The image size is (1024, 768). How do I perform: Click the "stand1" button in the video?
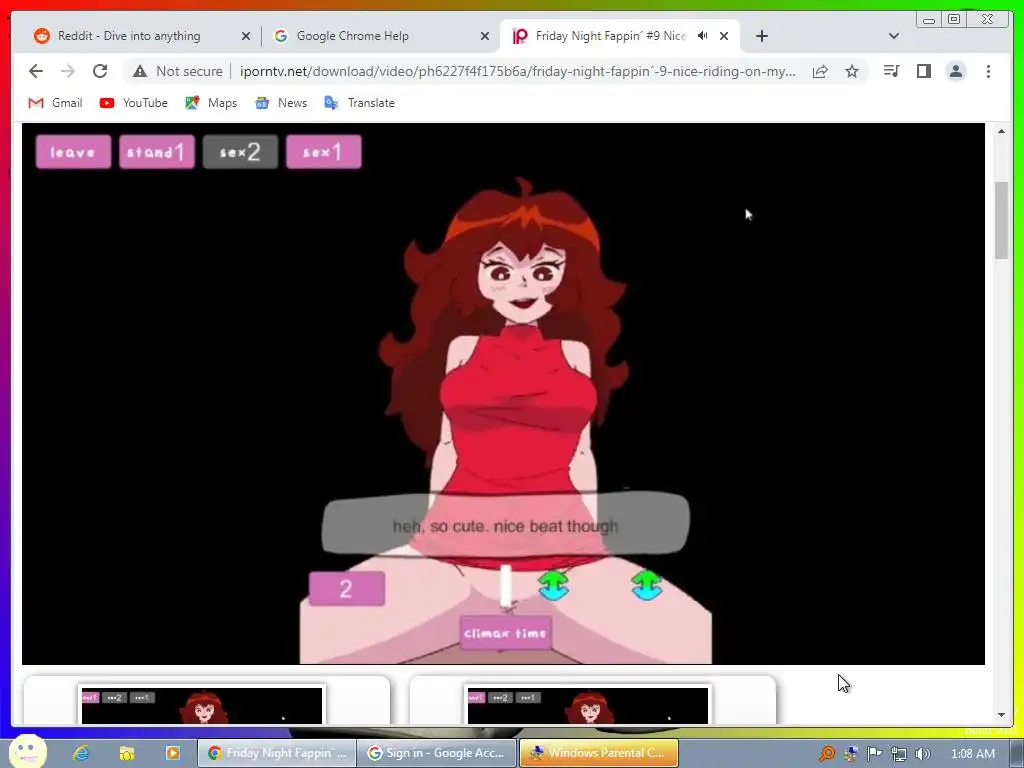(x=157, y=152)
